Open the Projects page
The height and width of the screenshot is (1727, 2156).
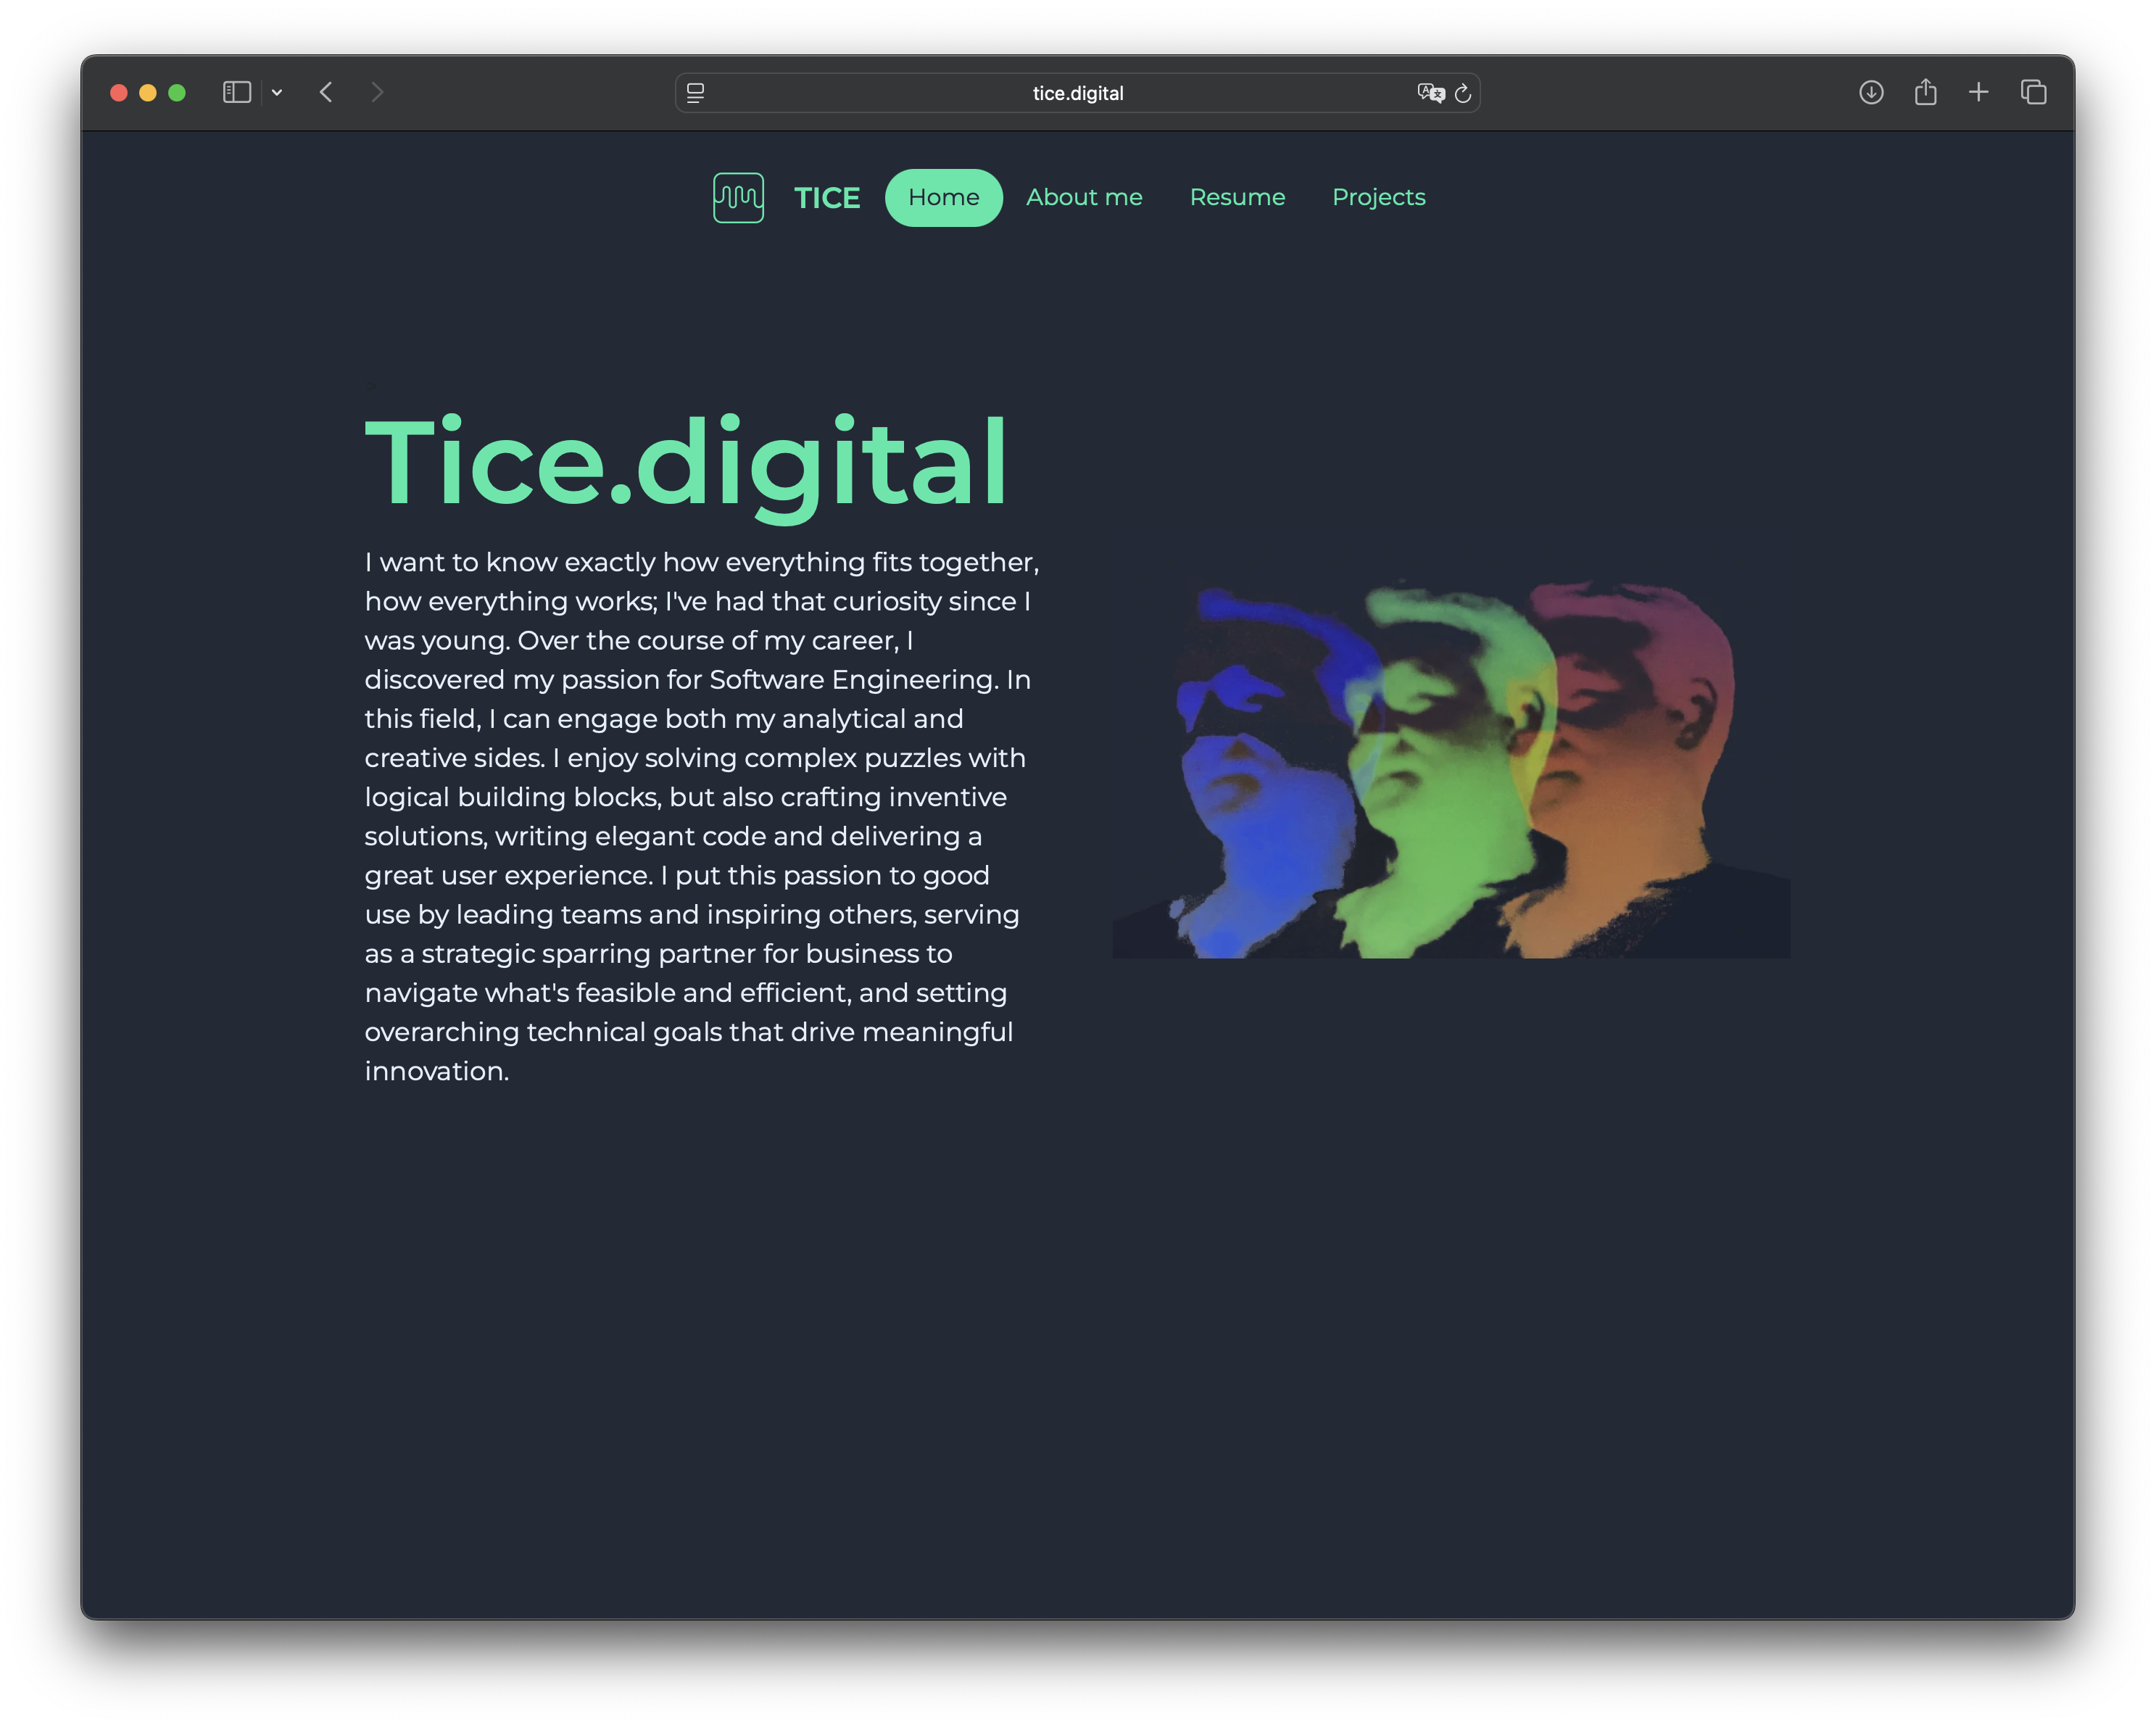[x=1378, y=197]
